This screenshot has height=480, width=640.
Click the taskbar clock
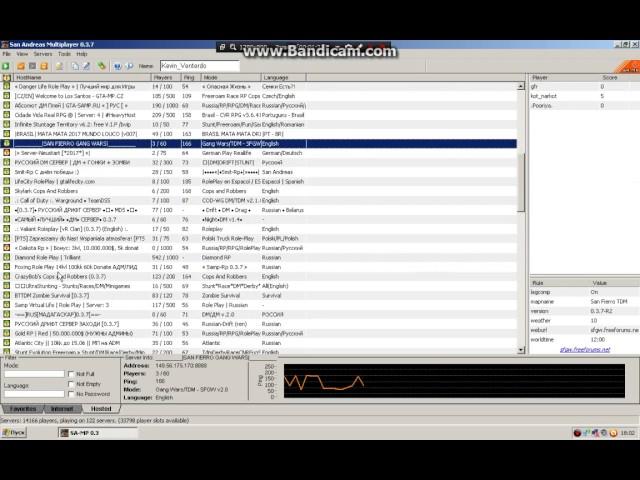coord(627,433)
